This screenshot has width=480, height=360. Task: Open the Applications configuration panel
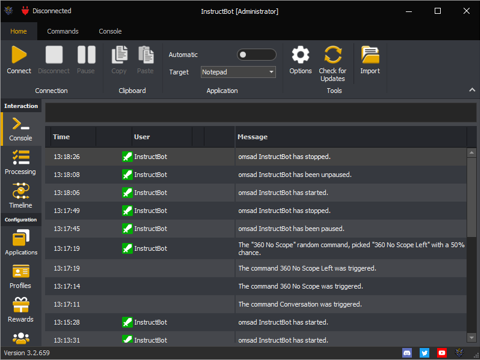(x=21, y=243)
